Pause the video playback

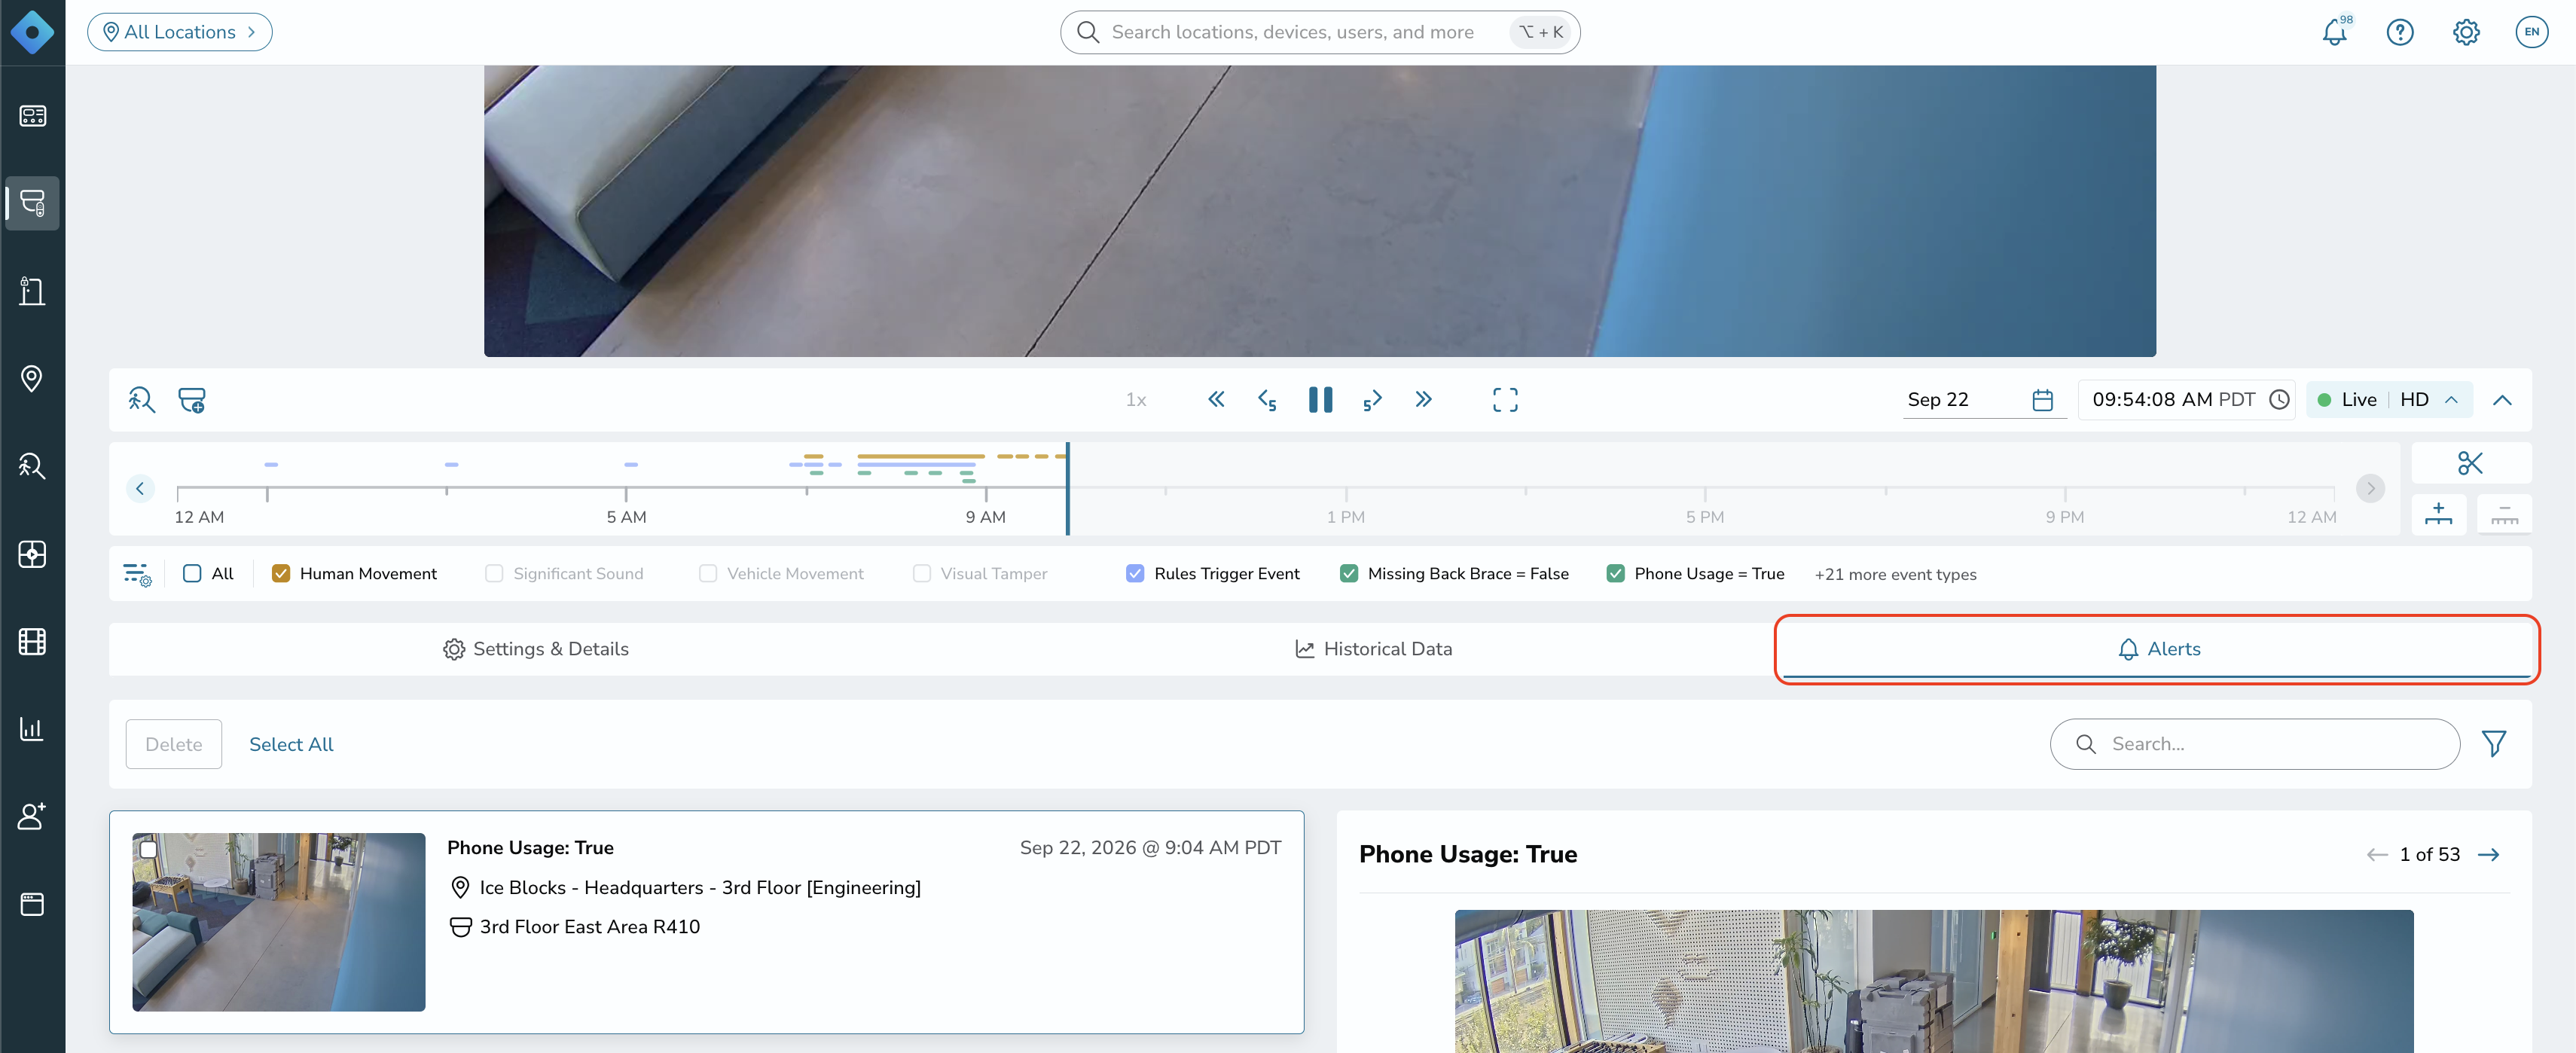(x=1320, y=400)
